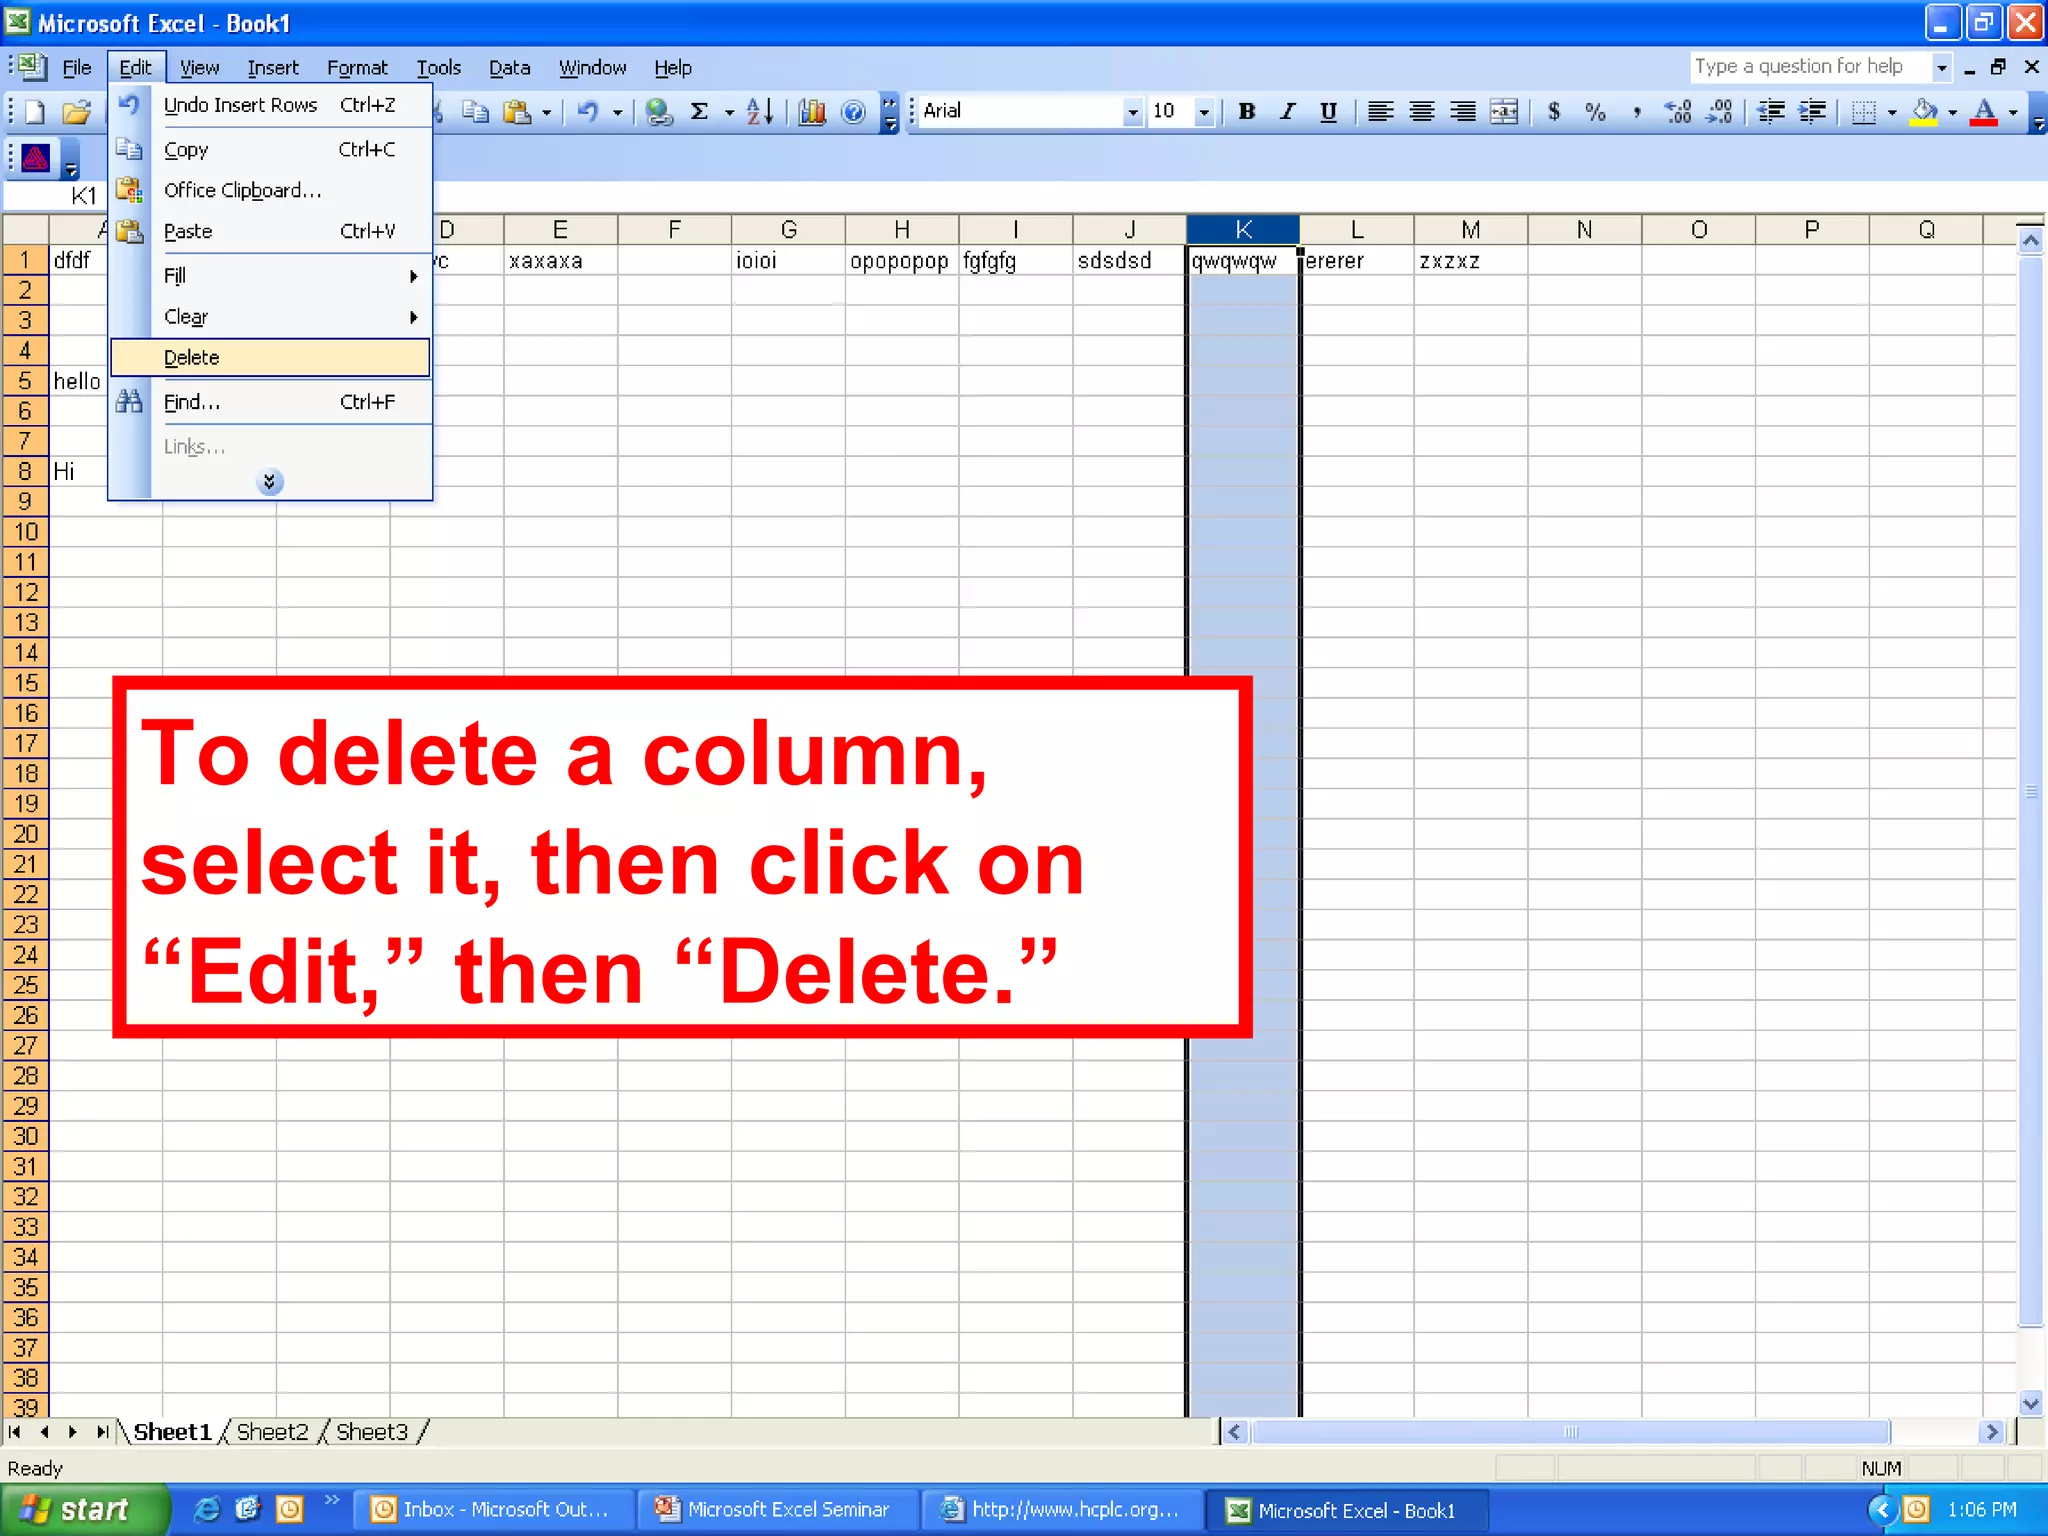
Task: Click the New blank workbook icon
Action: [34, 112]
